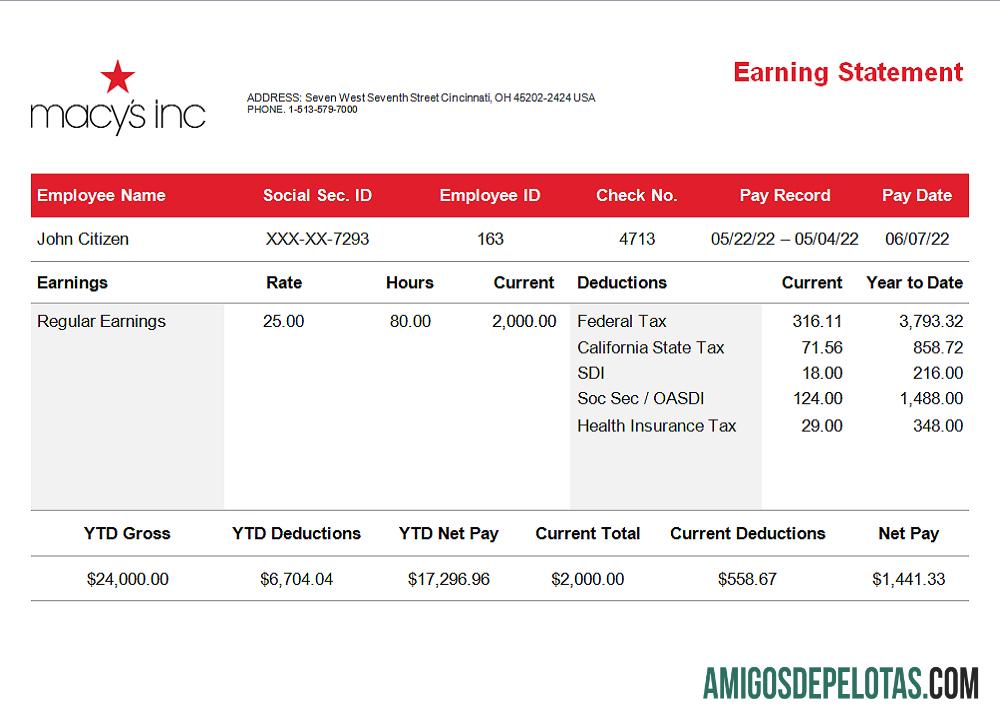The height and width of the screenshot is (720, 1000).
Task: Select the pay record date range
Action: coord(784,239)
